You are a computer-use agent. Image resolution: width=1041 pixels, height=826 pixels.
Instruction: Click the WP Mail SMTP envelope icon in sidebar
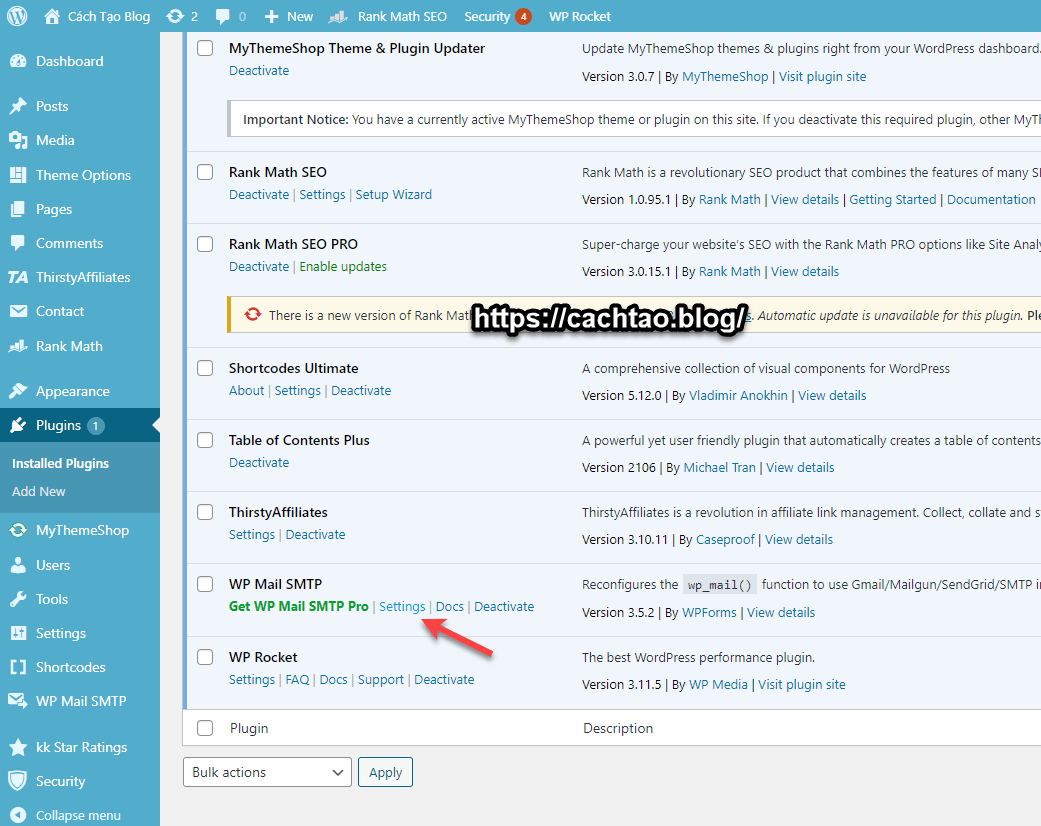[x=19, y=701]
